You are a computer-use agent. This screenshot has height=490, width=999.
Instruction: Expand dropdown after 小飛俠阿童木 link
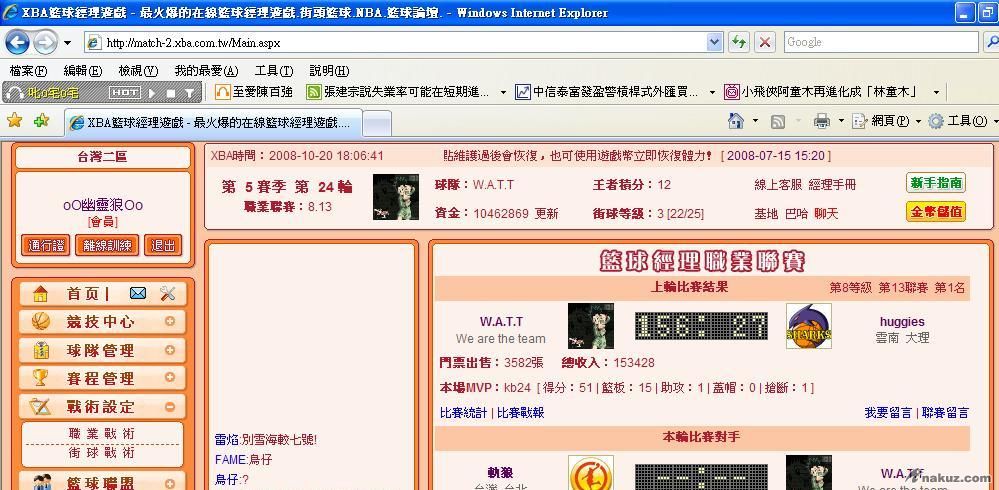tap(936, 92)
